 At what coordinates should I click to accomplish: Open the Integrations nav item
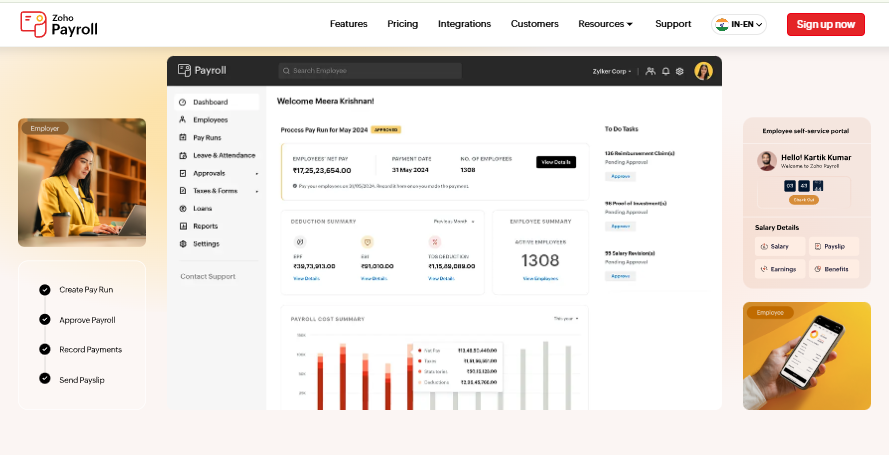pyautogui.click(x=464, y=24)
